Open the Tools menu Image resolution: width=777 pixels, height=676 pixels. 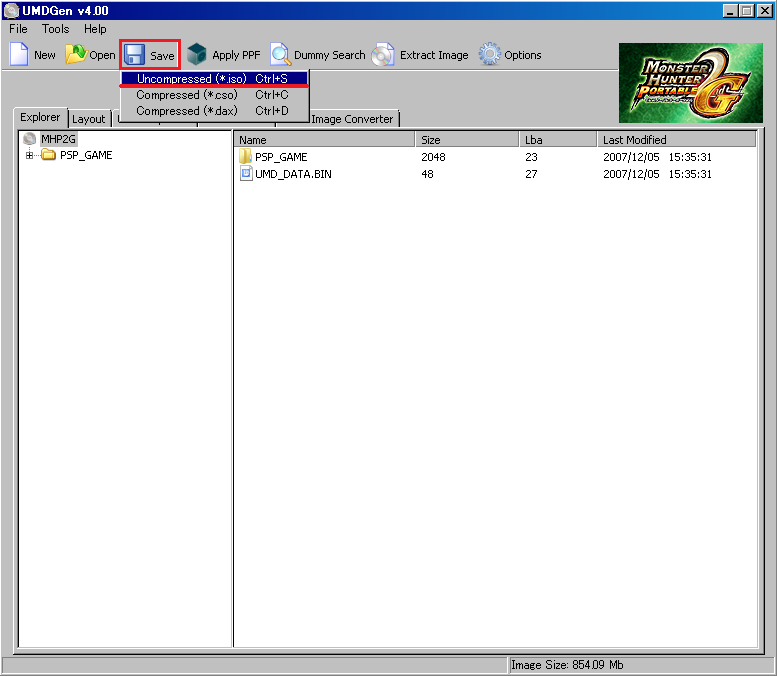pos(56,29)
